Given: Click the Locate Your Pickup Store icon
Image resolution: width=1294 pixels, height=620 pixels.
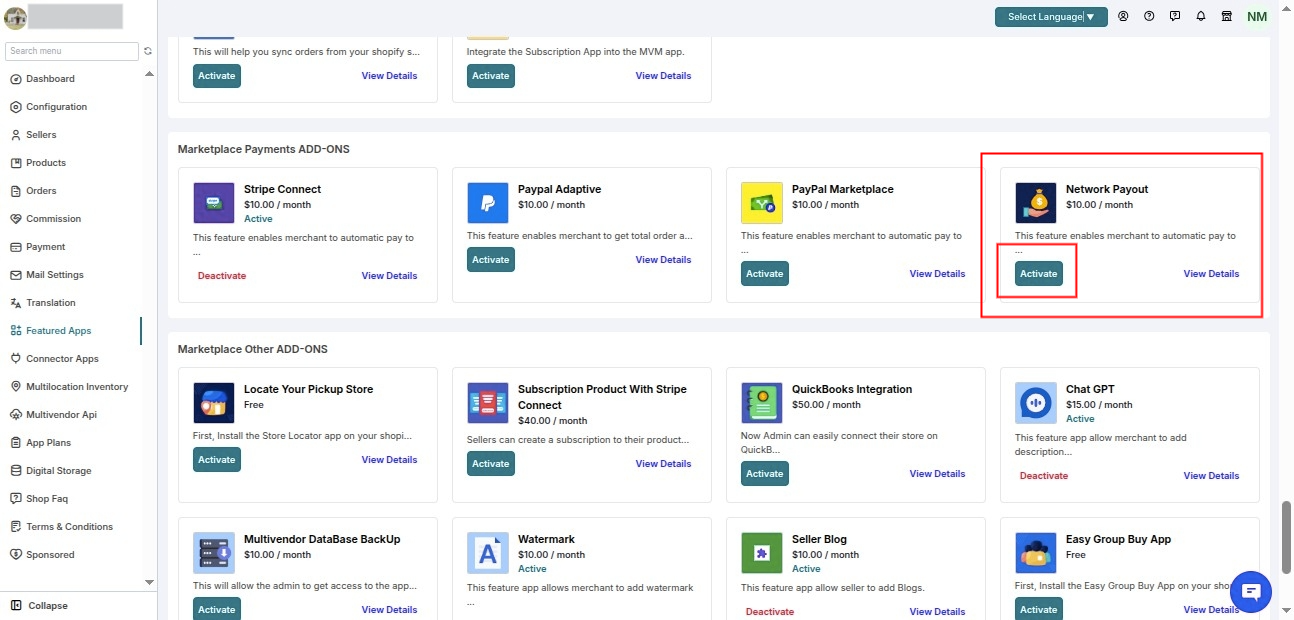Looking at the screenshot, I should coord(214,403).
